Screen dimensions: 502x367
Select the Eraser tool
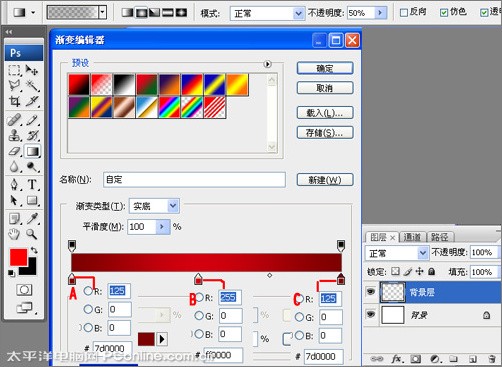pyautogui.click(x=14, y=151)
